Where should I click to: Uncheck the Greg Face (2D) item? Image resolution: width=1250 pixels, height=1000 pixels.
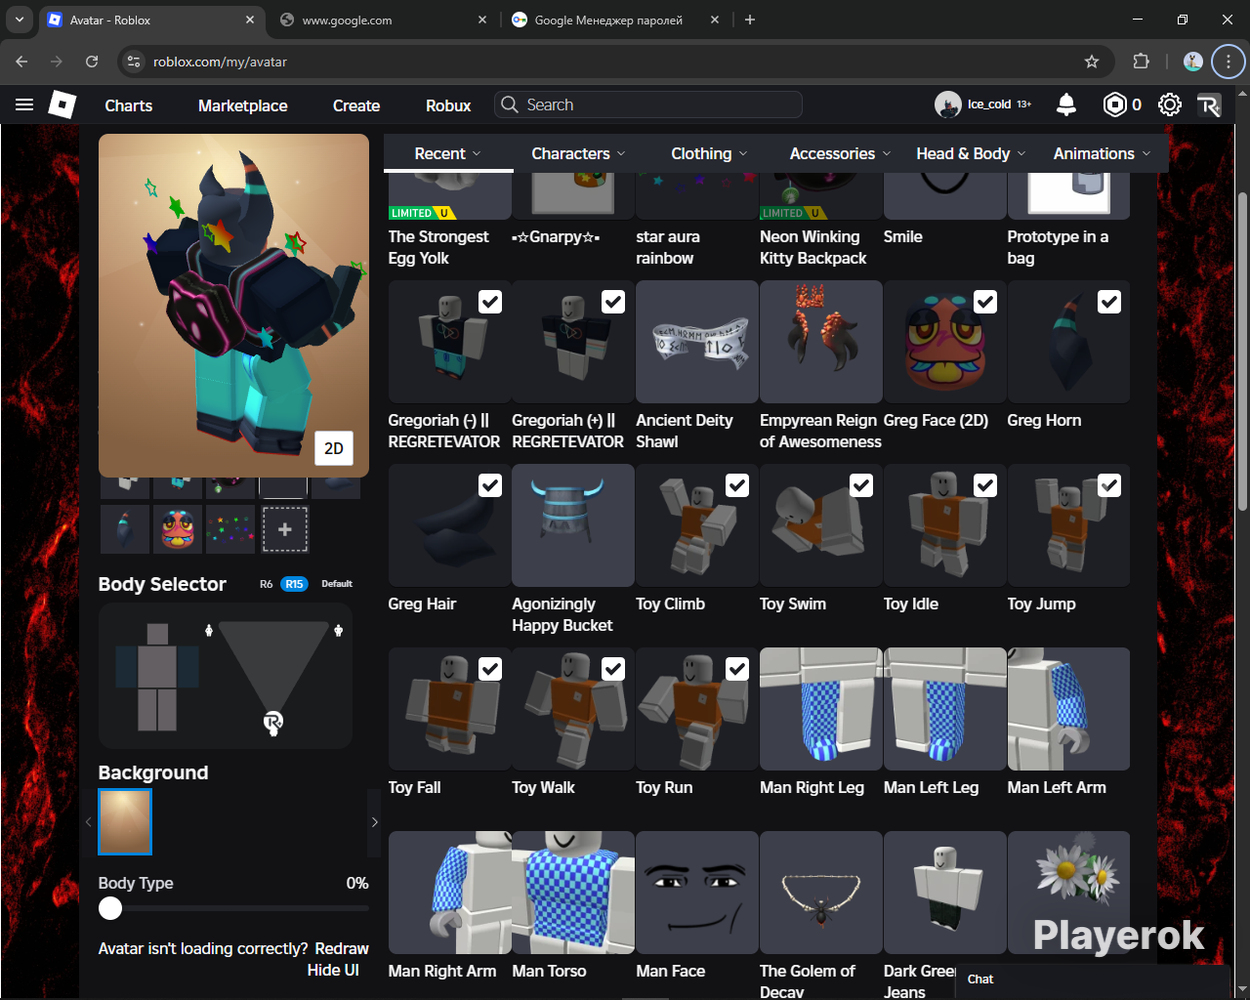[985, 302]
